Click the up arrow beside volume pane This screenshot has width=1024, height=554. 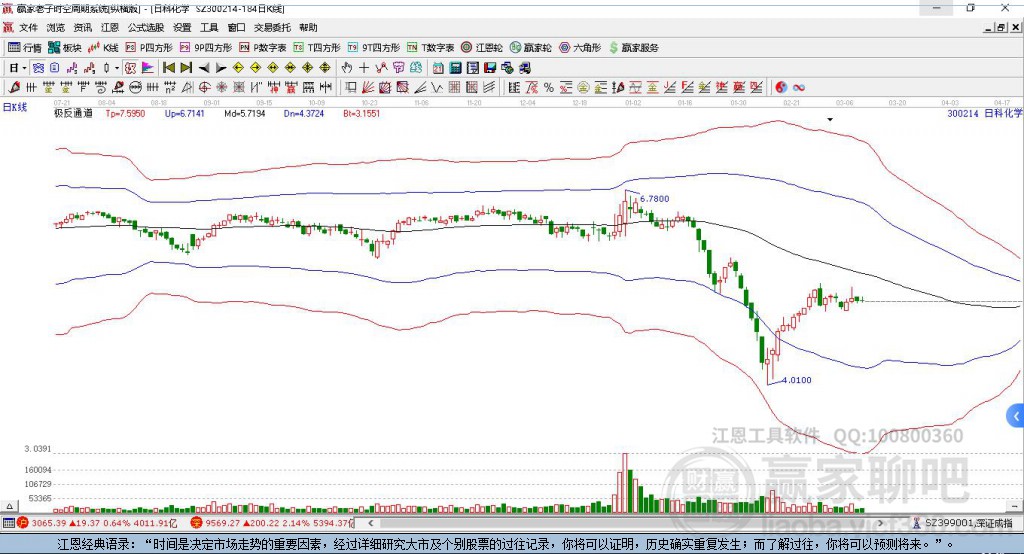coord(9,506)
